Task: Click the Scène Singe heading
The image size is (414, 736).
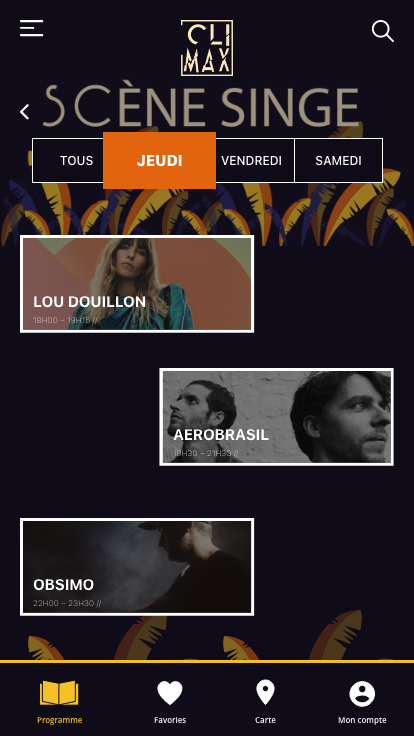Action: tap(201, 107)
